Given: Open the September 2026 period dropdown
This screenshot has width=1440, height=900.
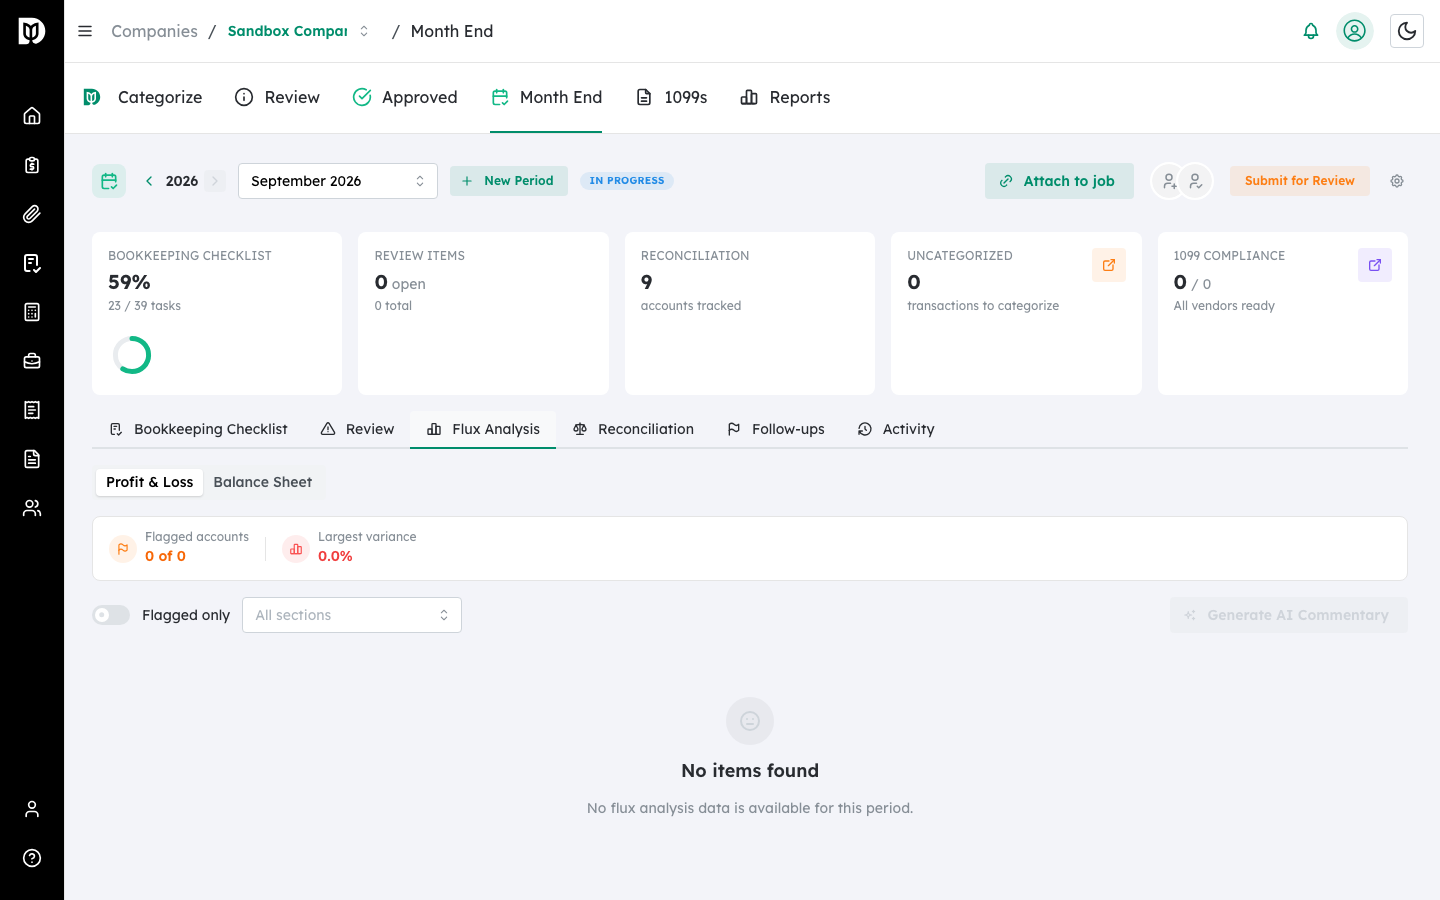Looking at the screenshot, I should [338, 181].
